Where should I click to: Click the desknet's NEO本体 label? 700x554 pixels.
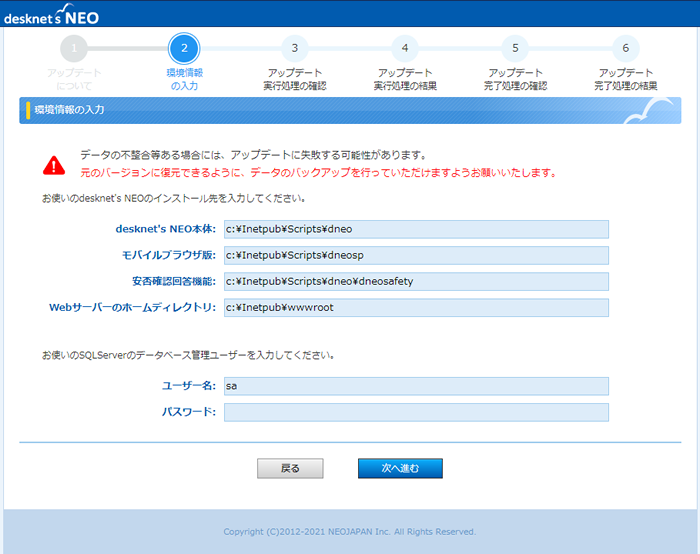166,229
